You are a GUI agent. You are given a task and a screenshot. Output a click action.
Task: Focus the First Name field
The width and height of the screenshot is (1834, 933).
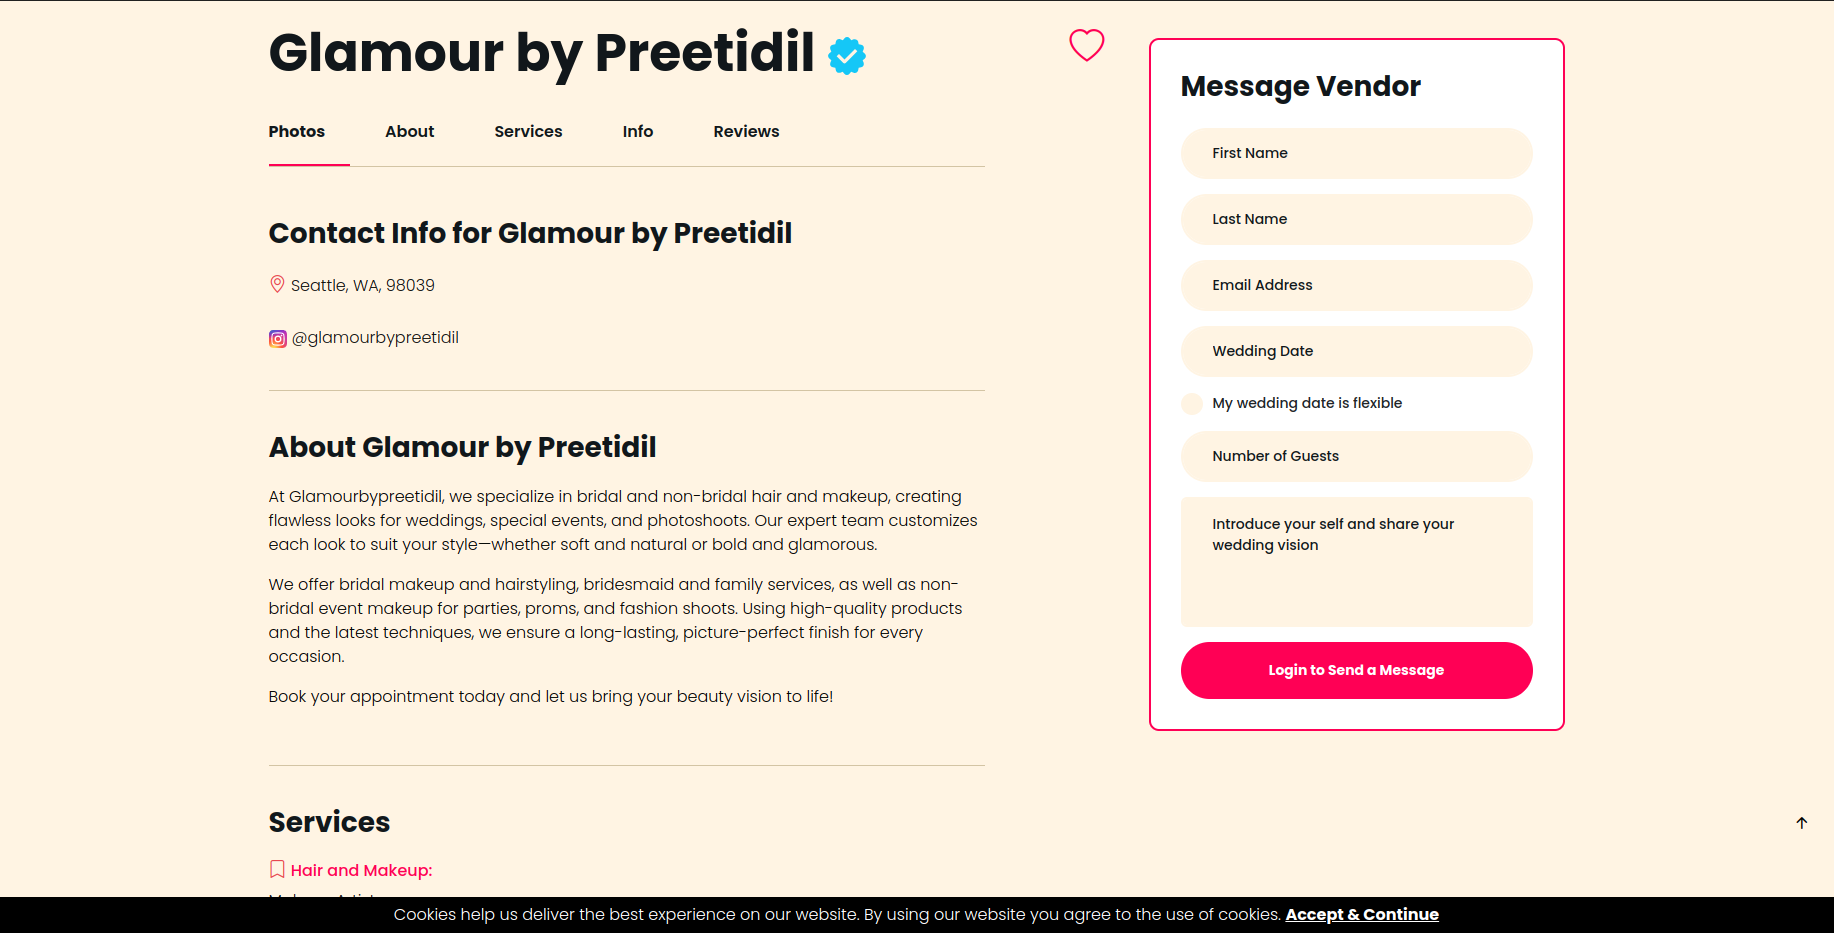tap(1356, 153)
